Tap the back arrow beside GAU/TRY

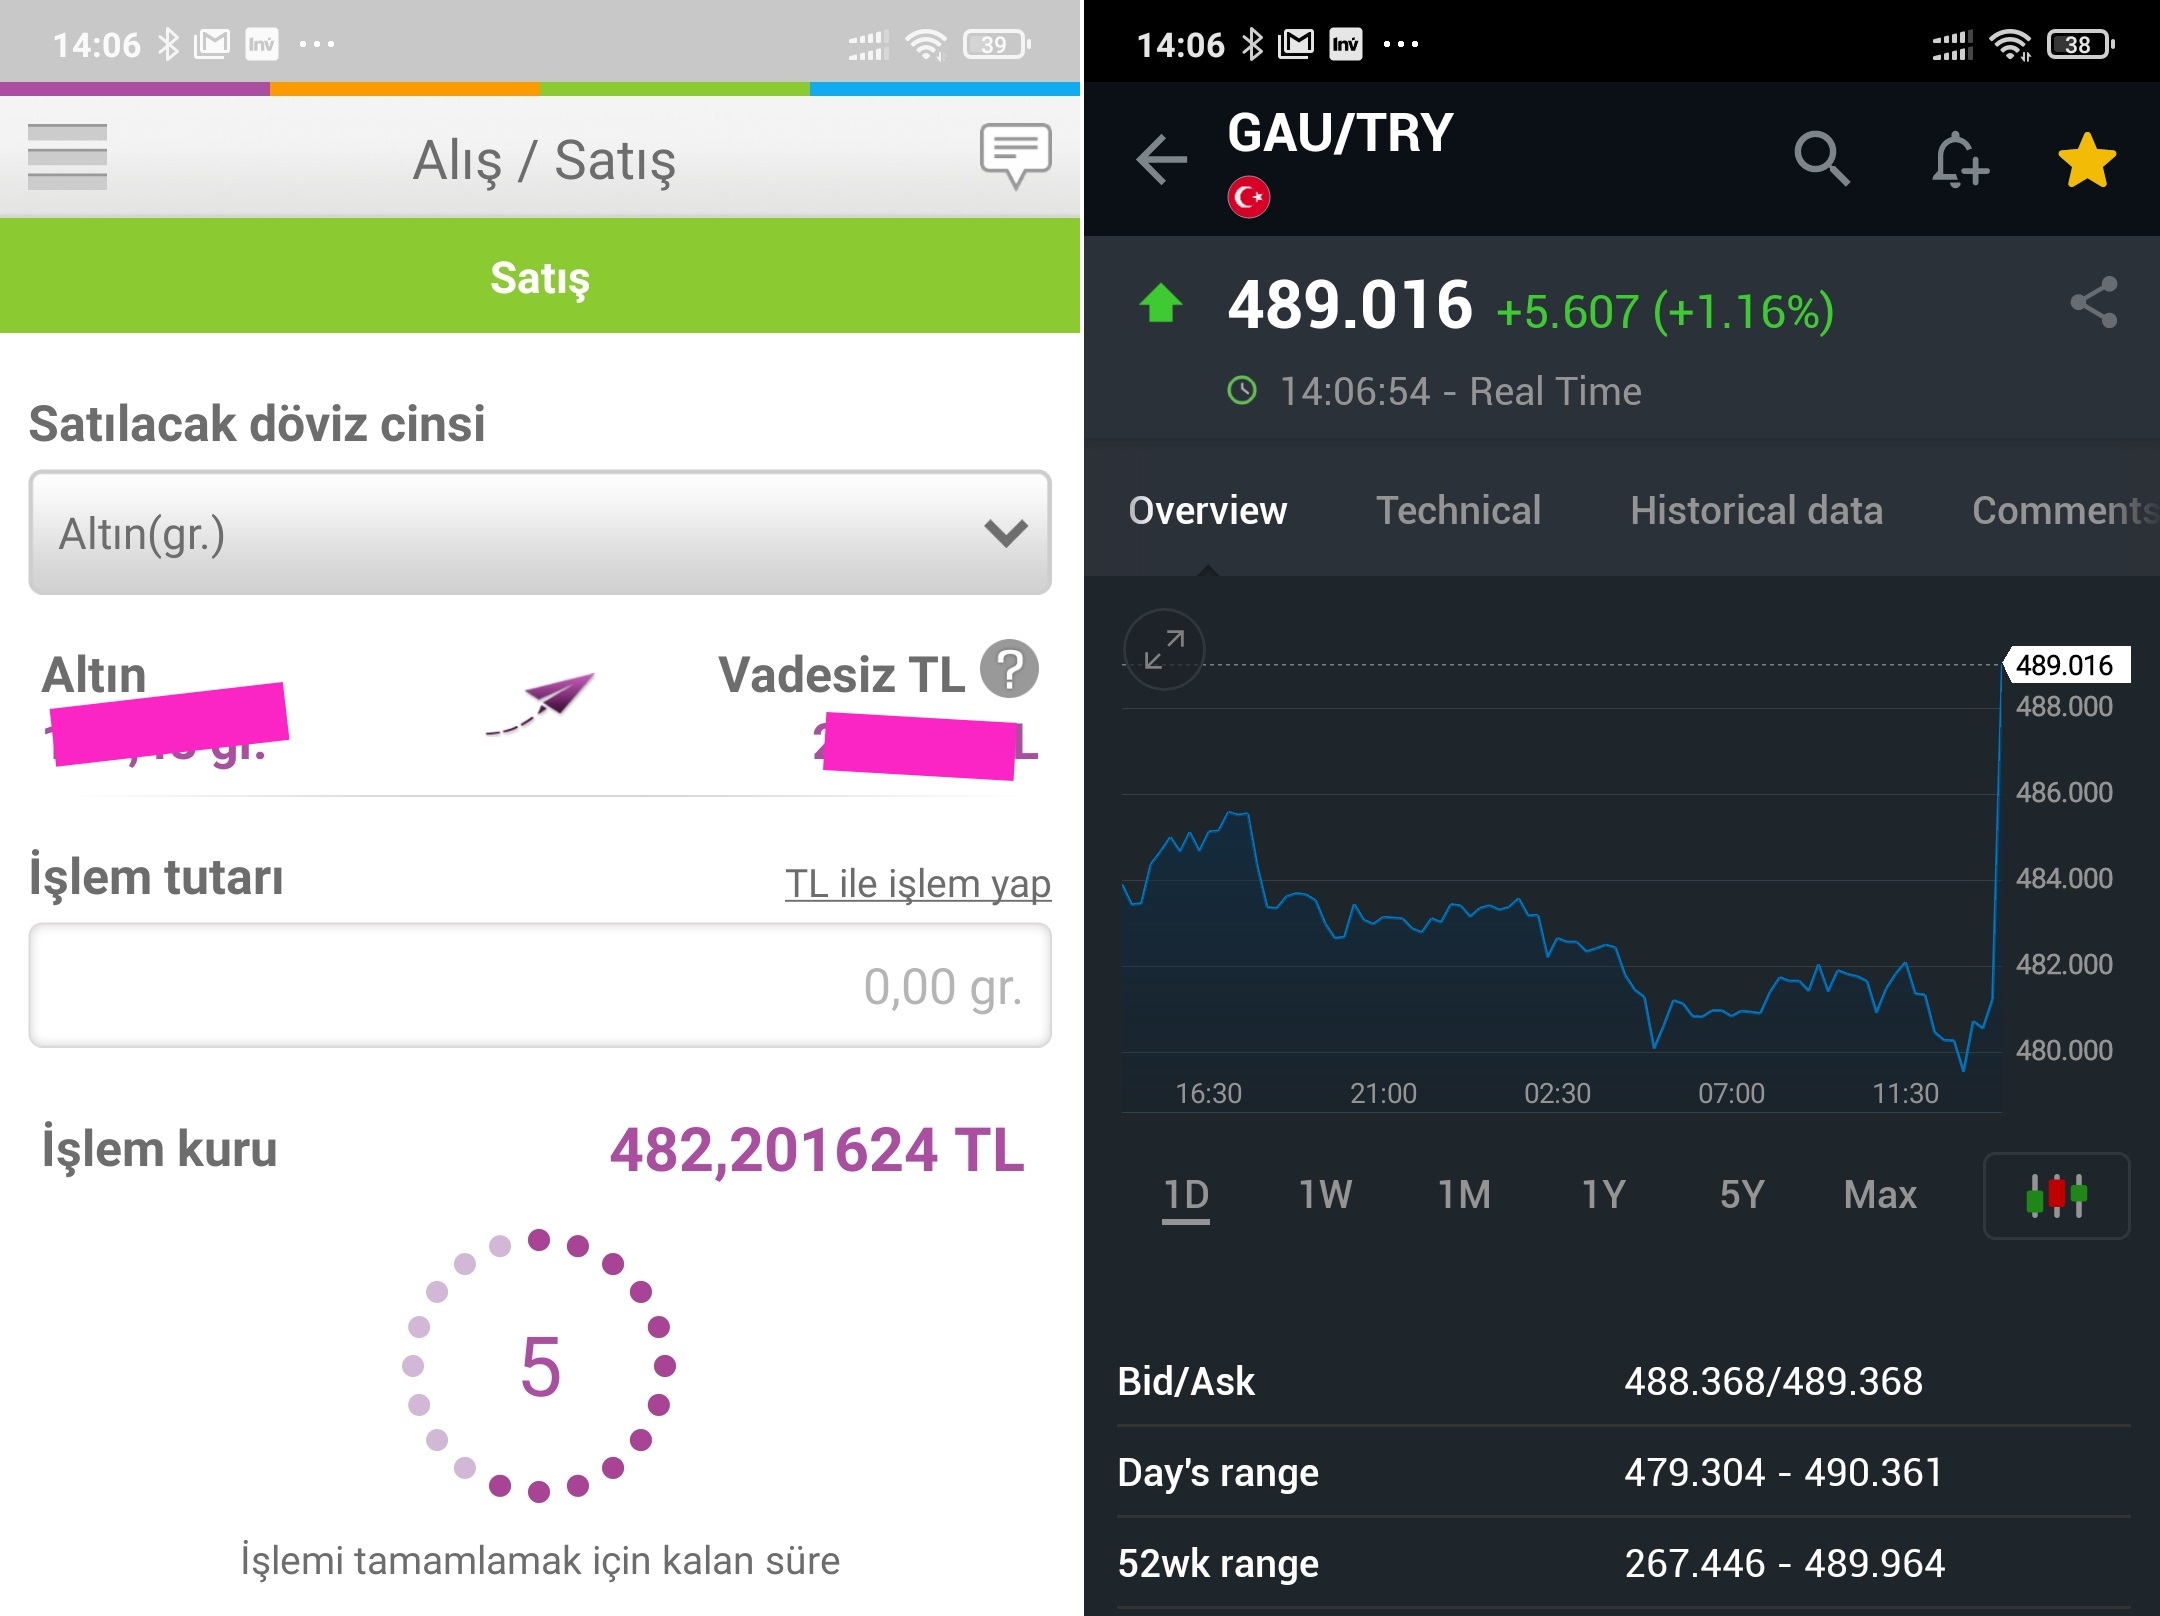[1161, 159]
